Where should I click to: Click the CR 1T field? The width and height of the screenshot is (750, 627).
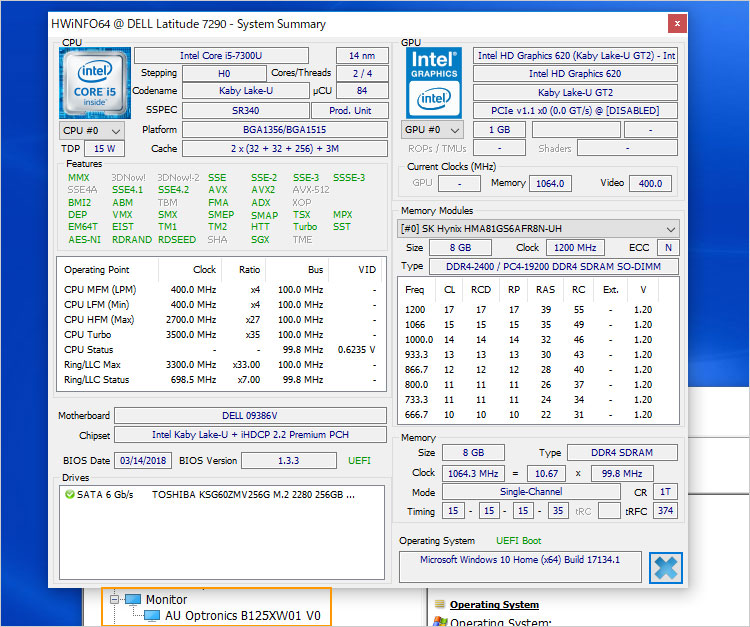pyautogui.click(x=665, y=492)
